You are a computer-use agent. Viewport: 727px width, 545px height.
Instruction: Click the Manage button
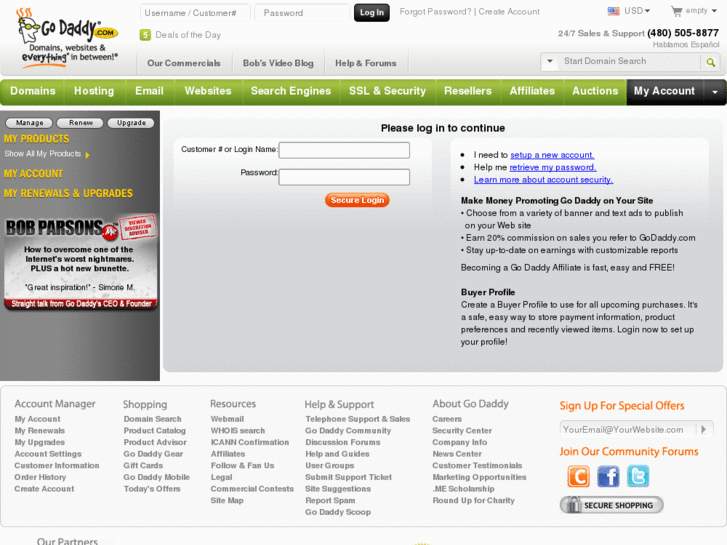(30, 123)
